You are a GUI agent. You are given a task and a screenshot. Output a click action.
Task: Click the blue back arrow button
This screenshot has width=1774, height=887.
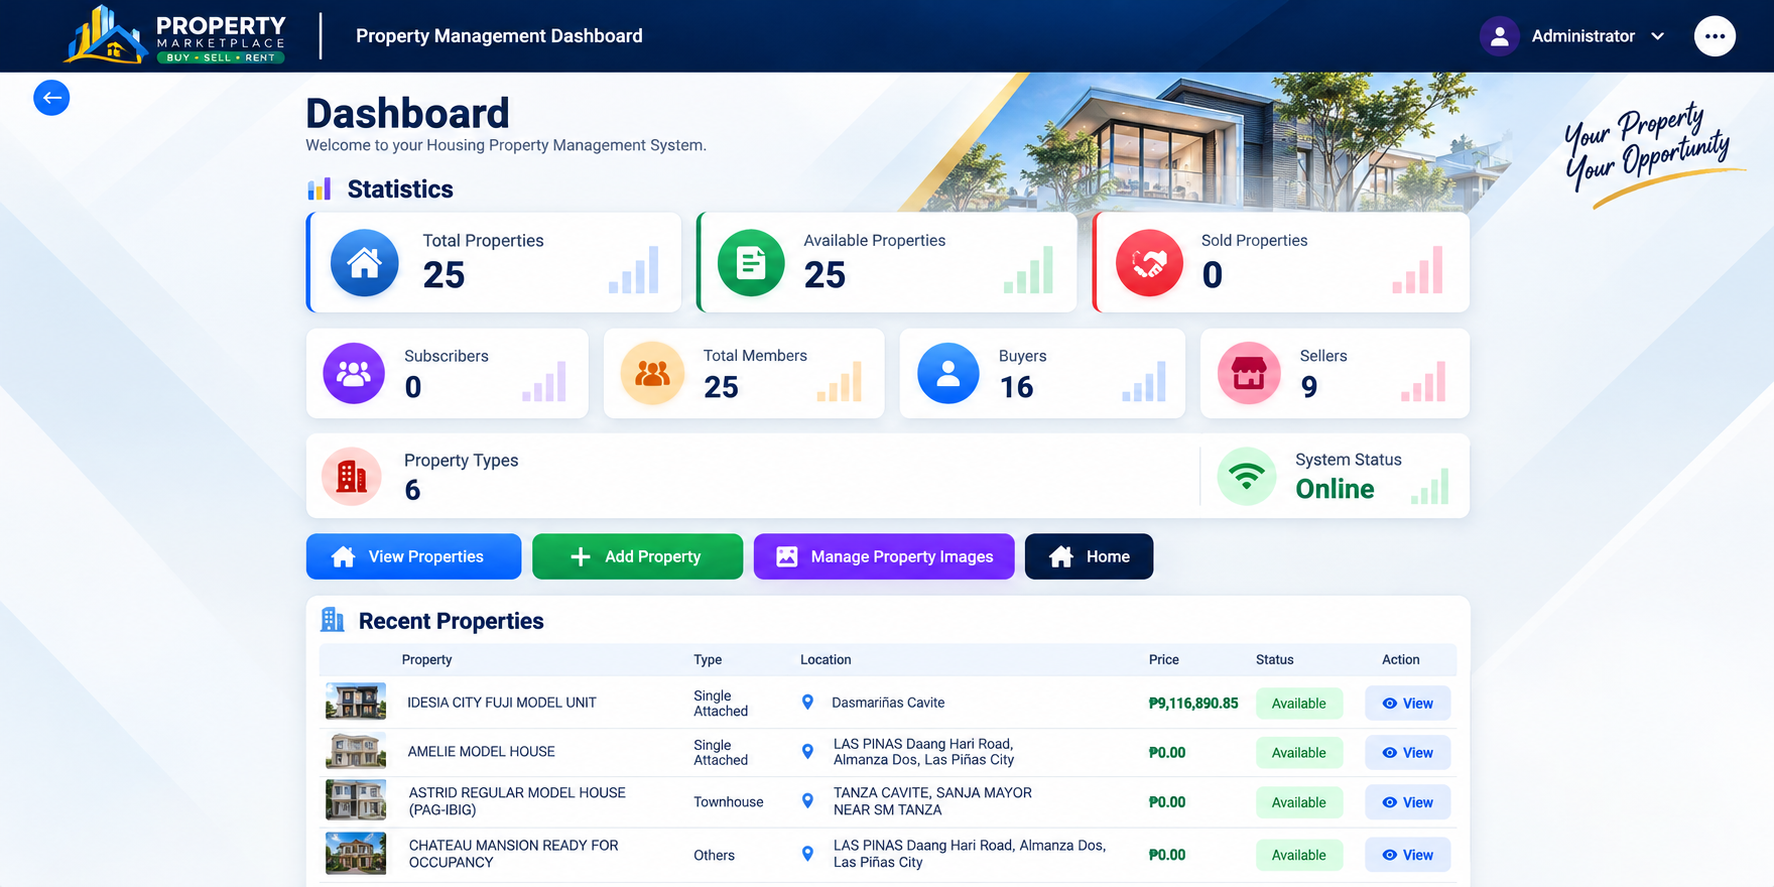pos(51,98)
